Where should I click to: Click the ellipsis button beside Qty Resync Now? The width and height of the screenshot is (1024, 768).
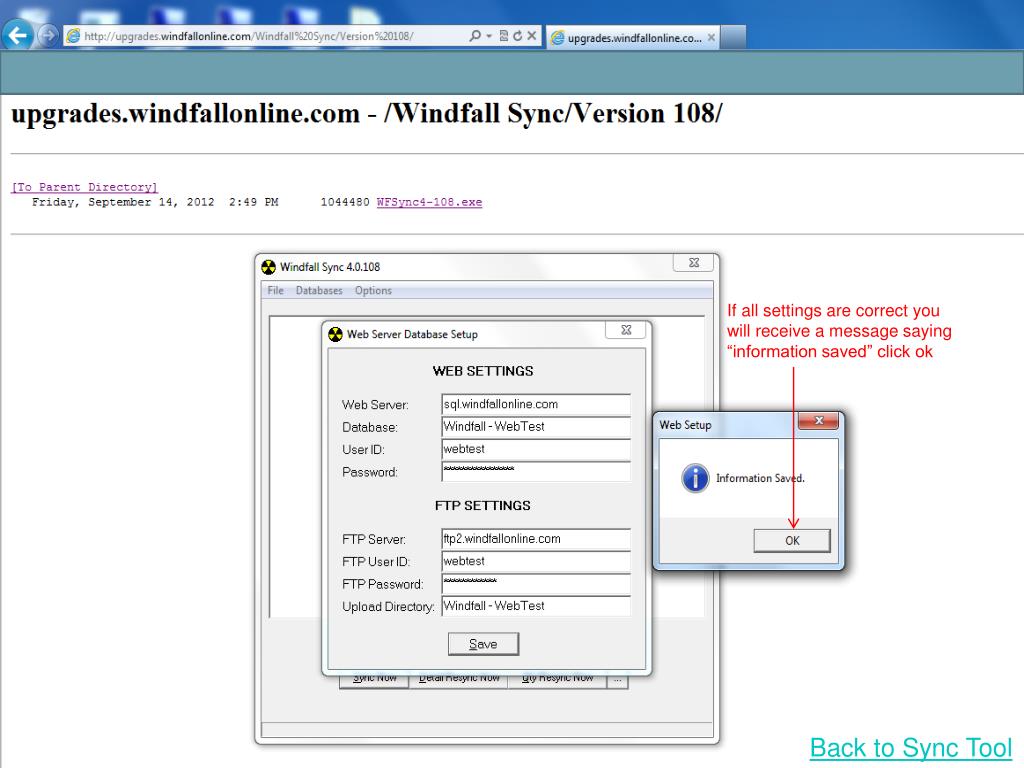pyautogui.click(x=617, y=680)
